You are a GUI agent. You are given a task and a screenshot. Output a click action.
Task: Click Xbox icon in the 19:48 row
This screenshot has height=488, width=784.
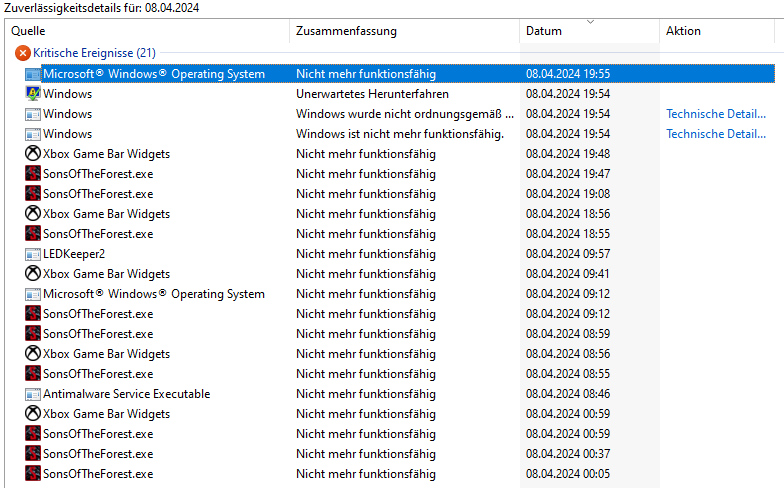click(x=33, y=154)
